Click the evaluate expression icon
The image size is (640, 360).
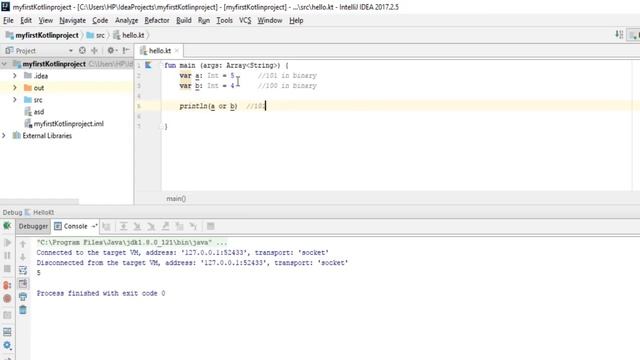(x=211, y=226)
